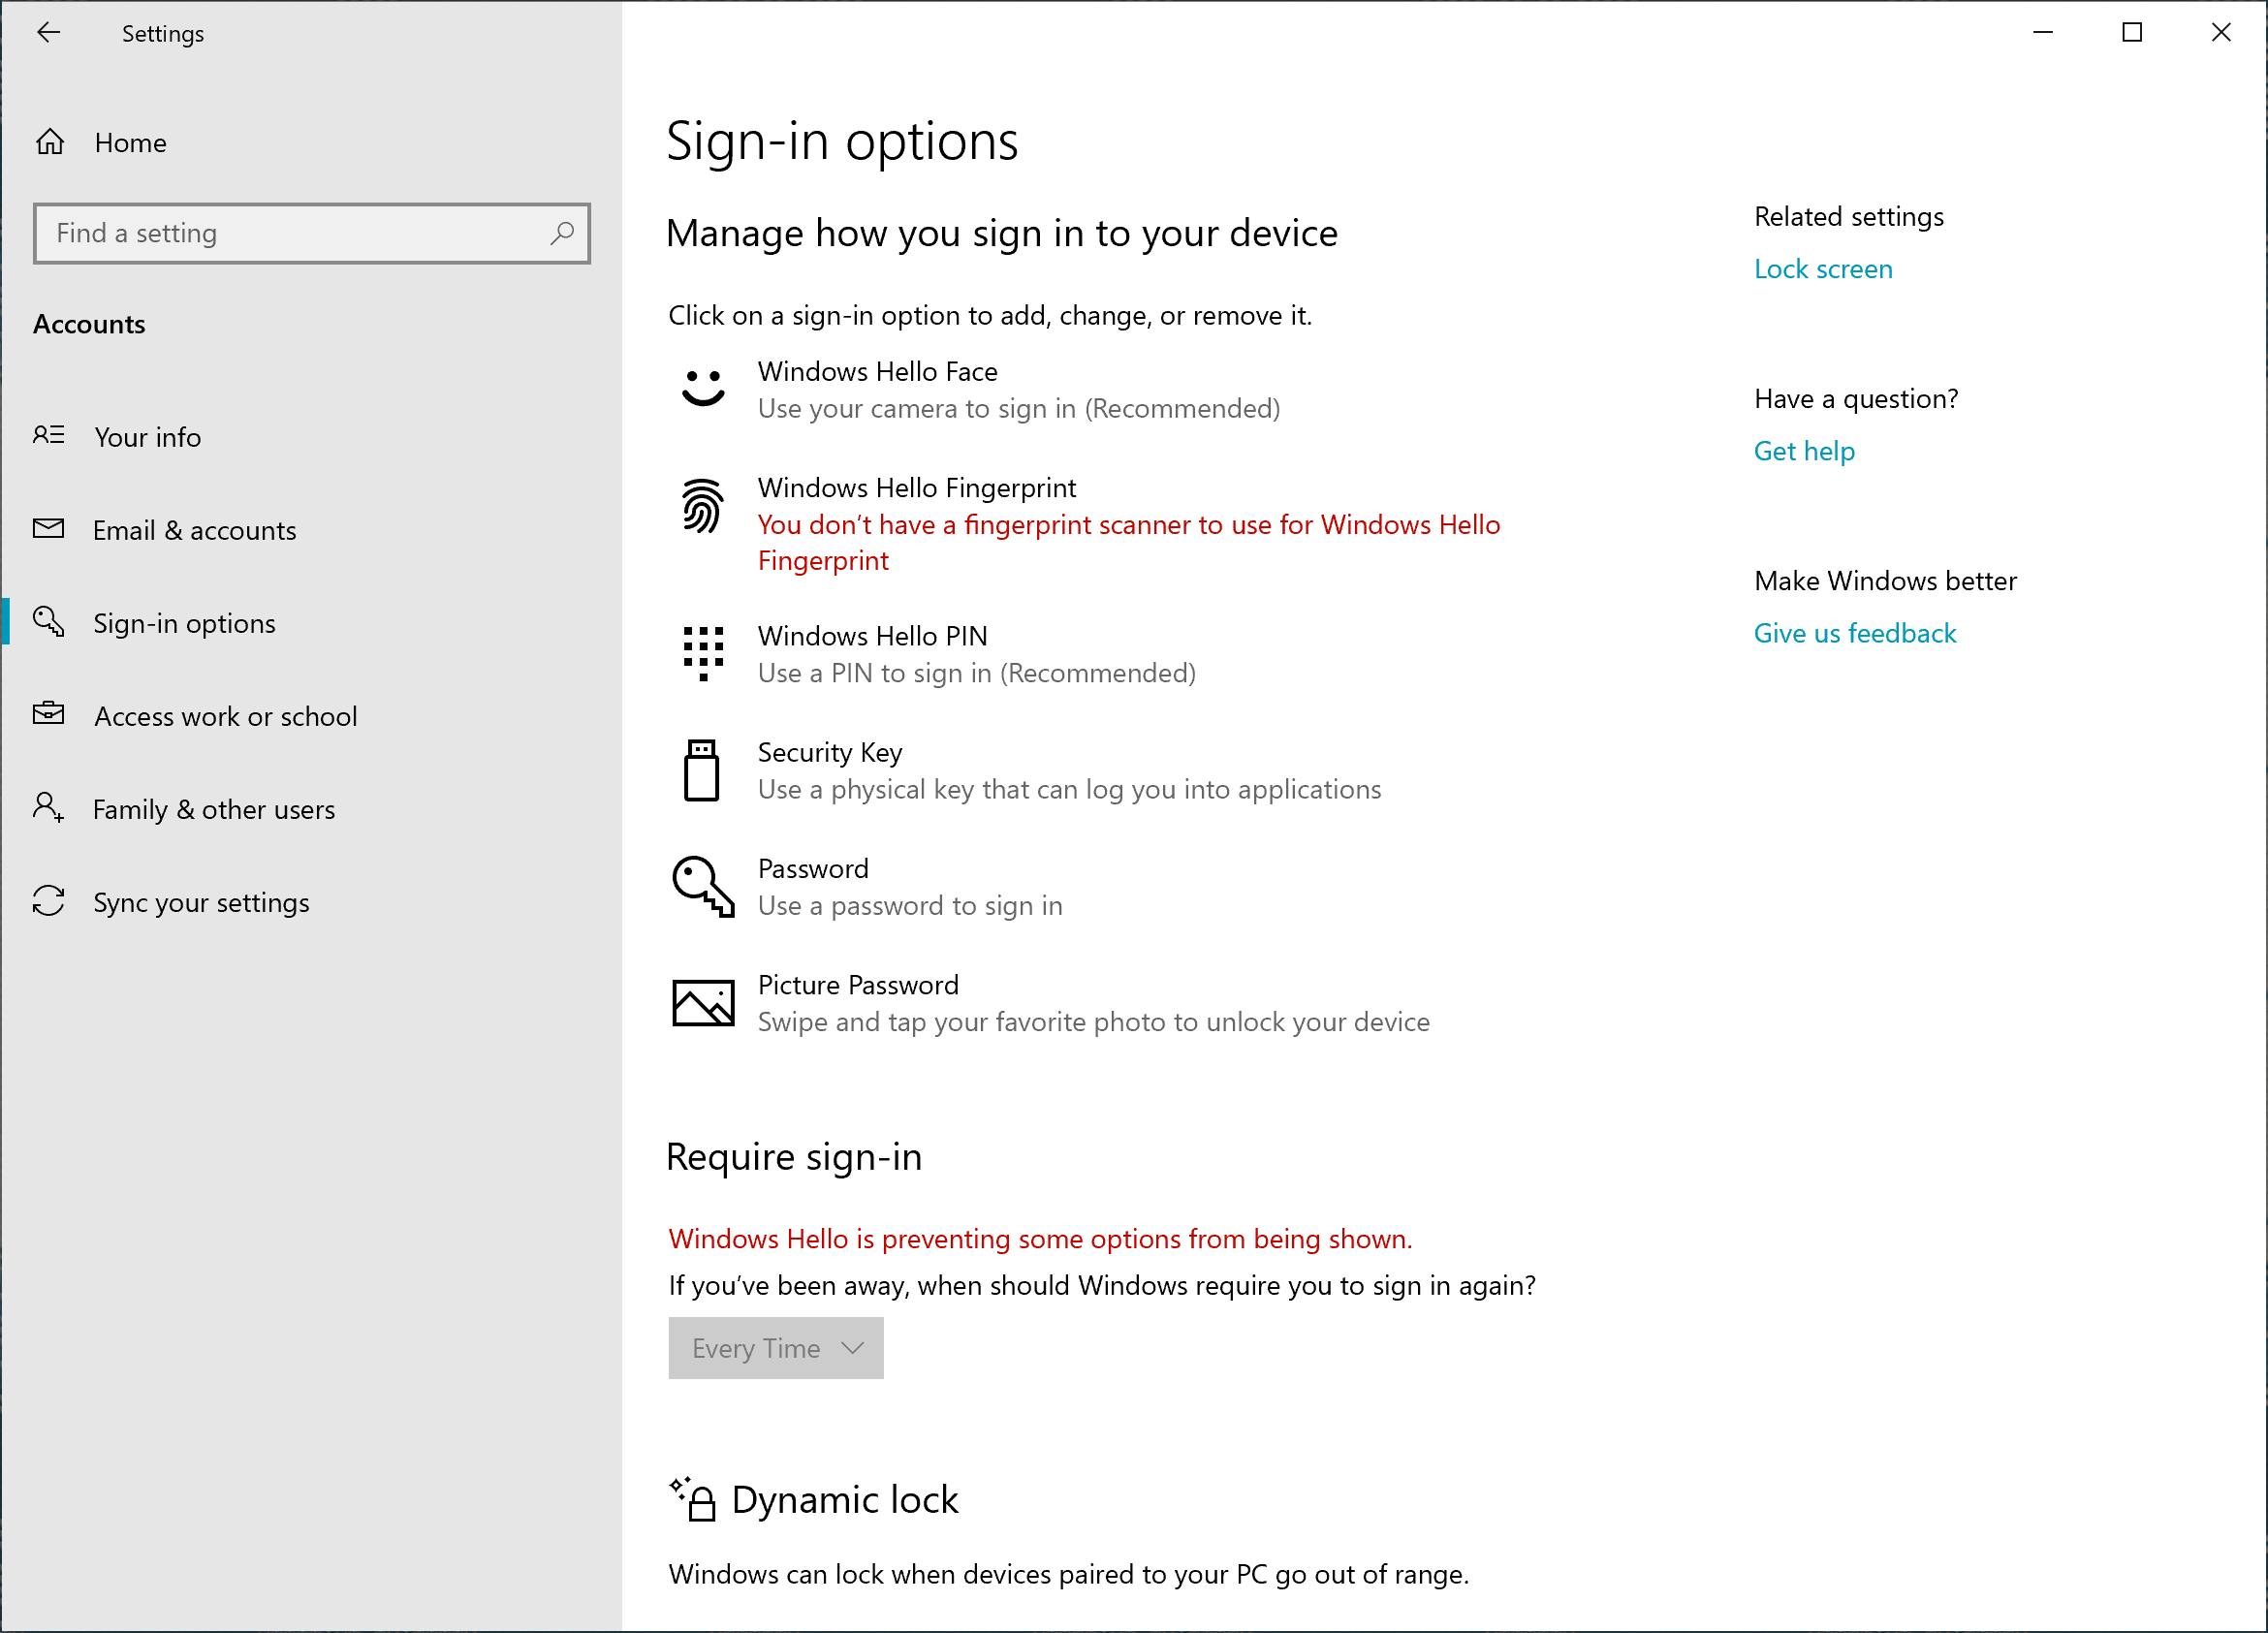Open the Every Time dropdown
Viewport: 2268px width, 1633px height.
pyautogui.click(x=776, y=1348)
